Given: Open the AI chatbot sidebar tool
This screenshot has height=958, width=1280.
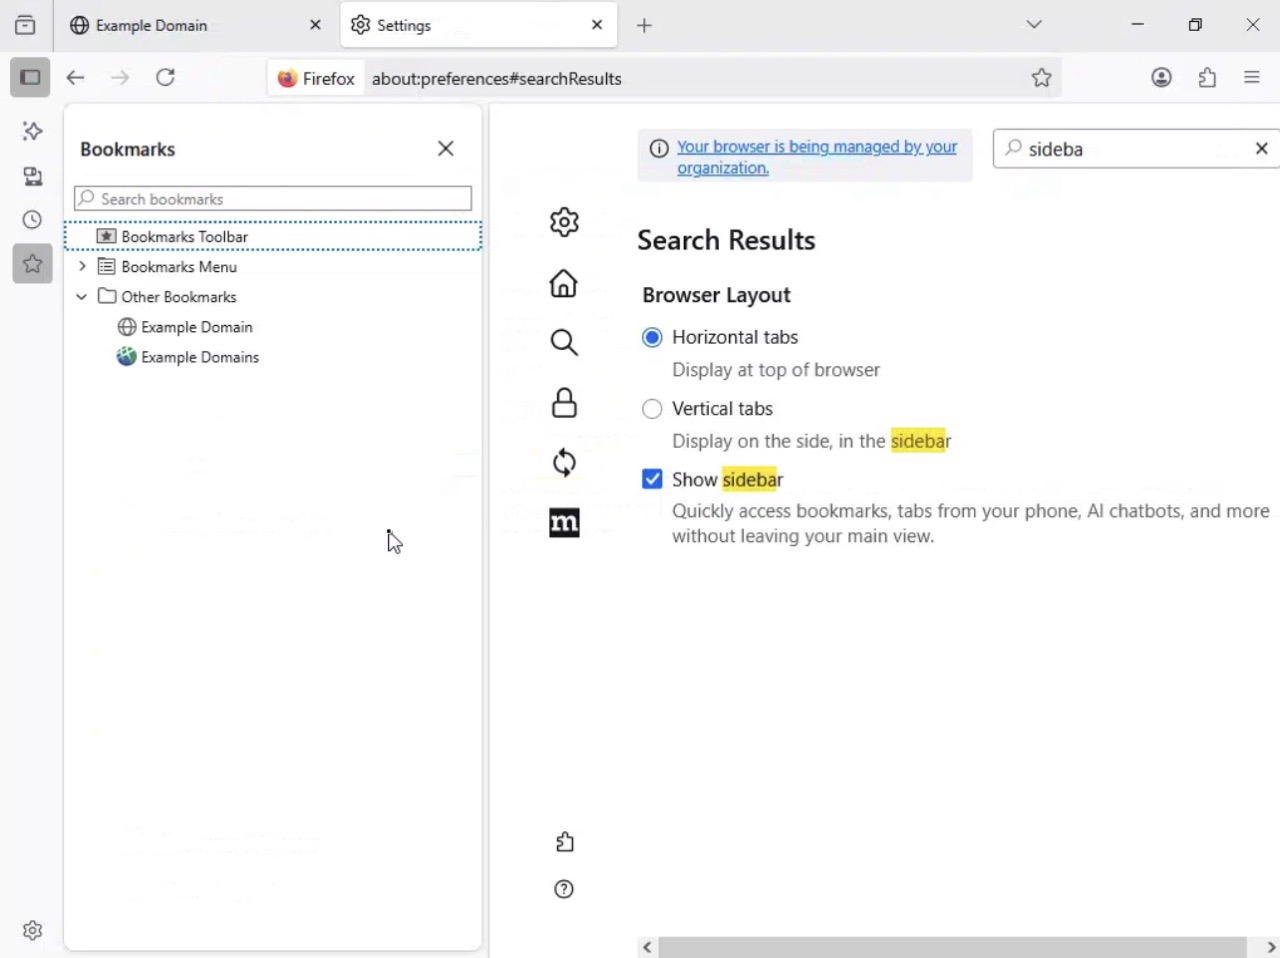Looking at the screenshot, I should coord(32,131).
